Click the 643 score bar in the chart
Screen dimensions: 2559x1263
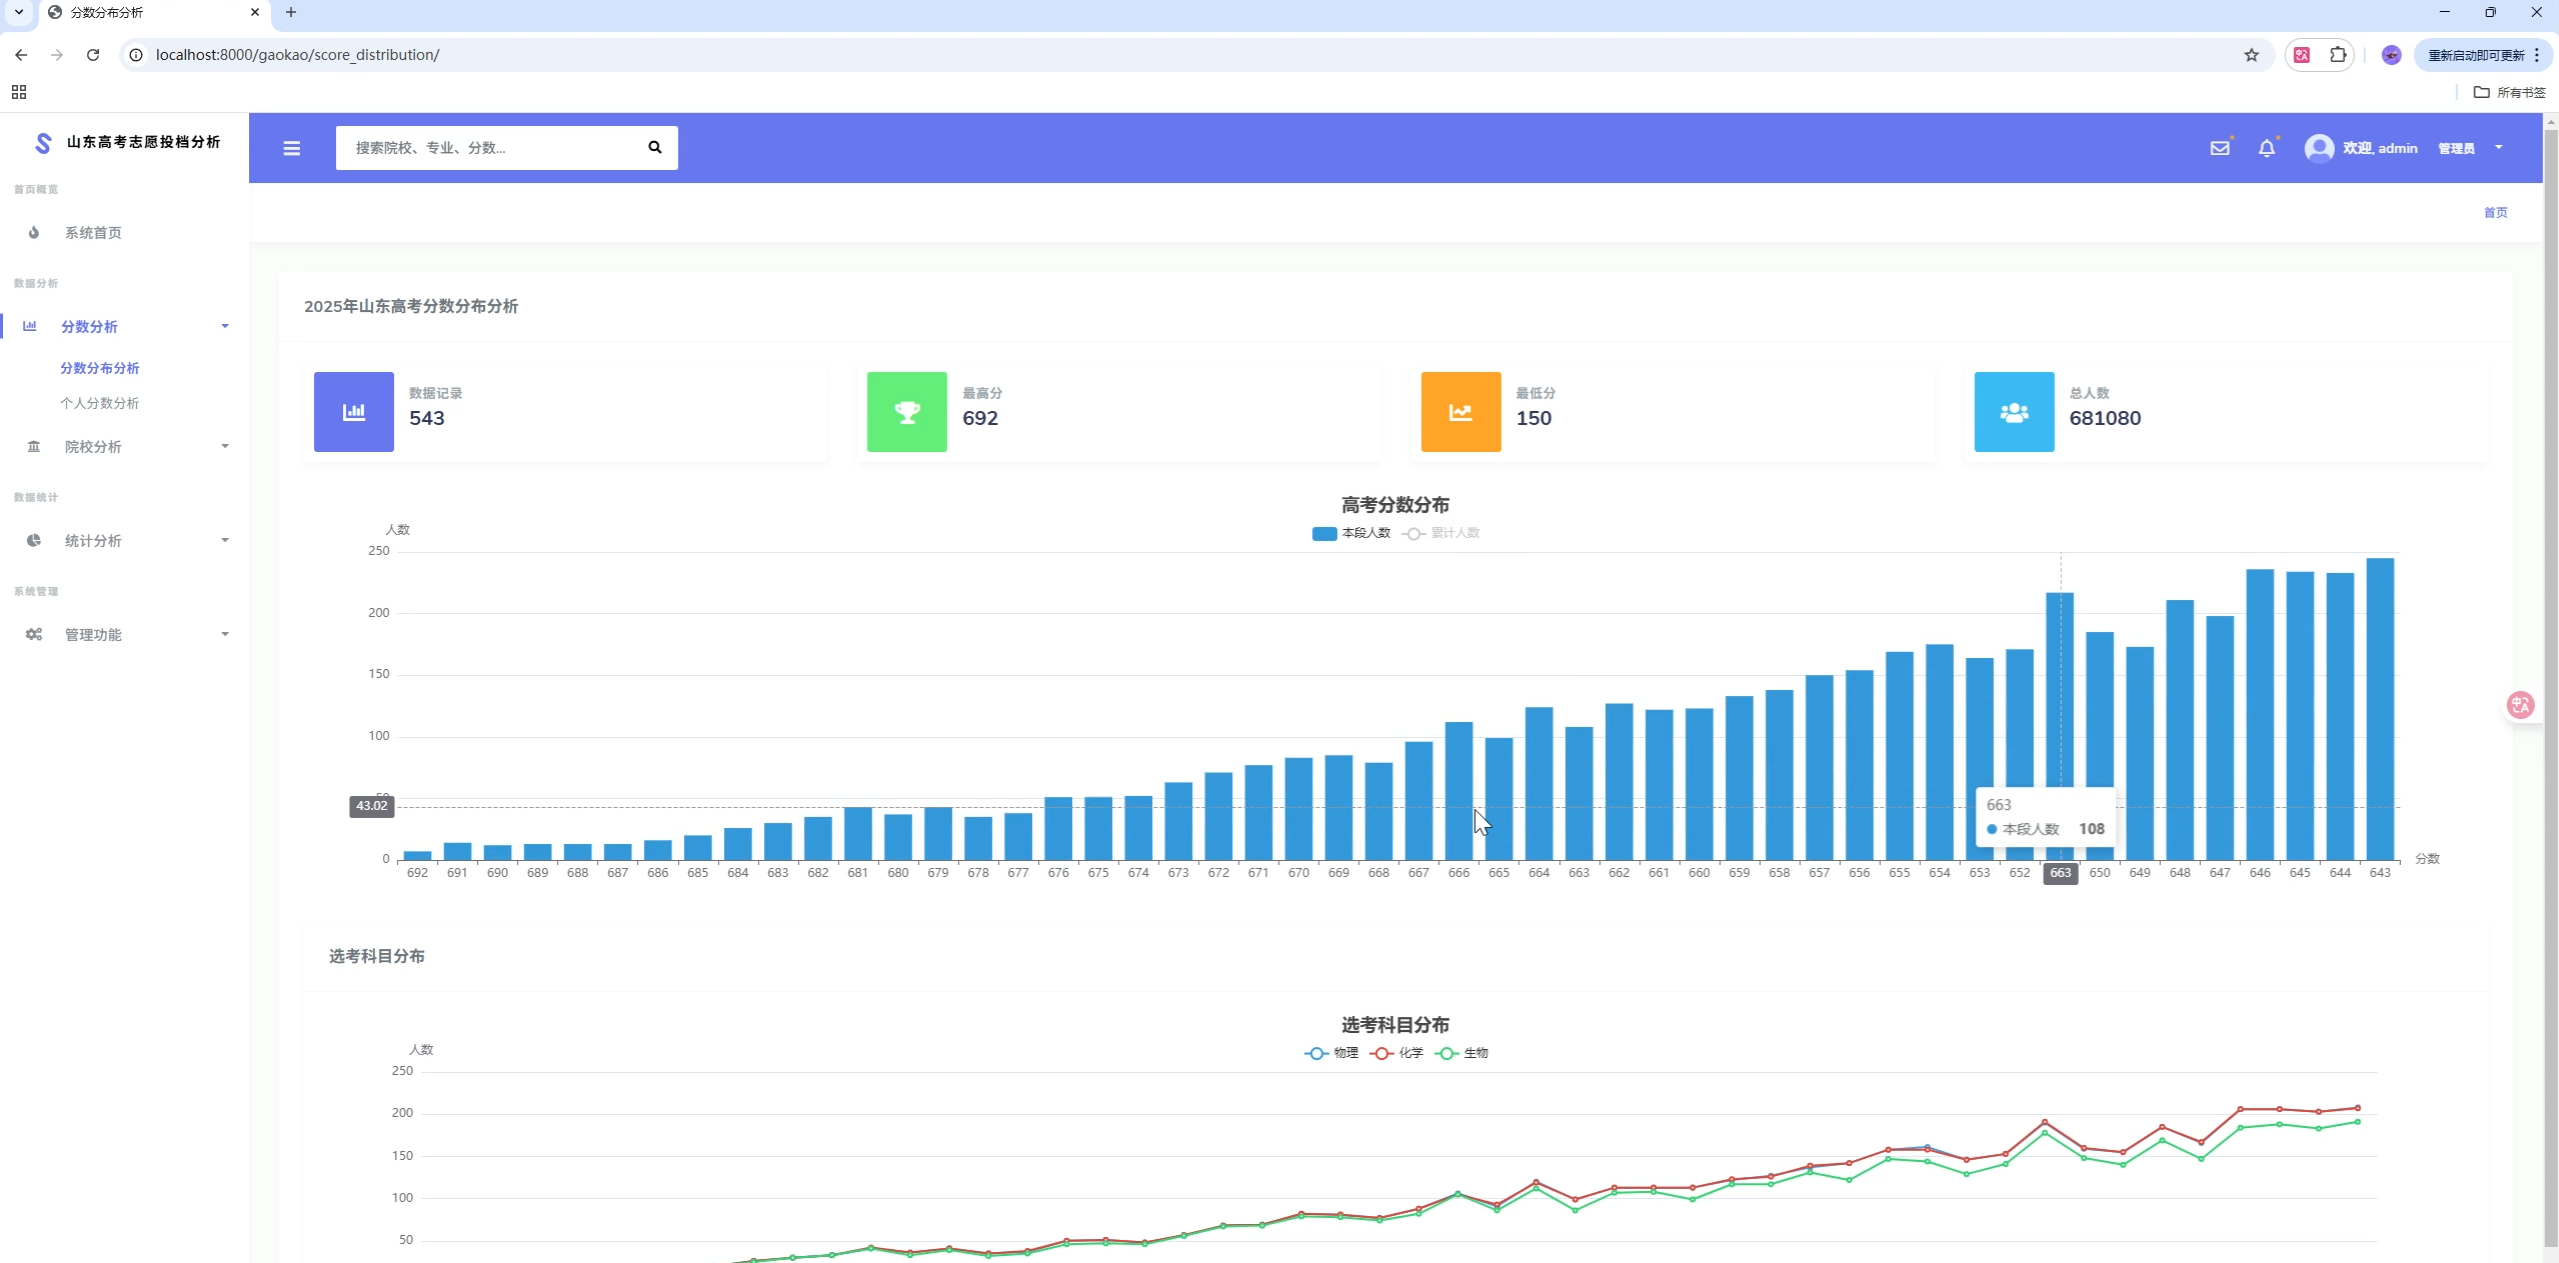2380,709
